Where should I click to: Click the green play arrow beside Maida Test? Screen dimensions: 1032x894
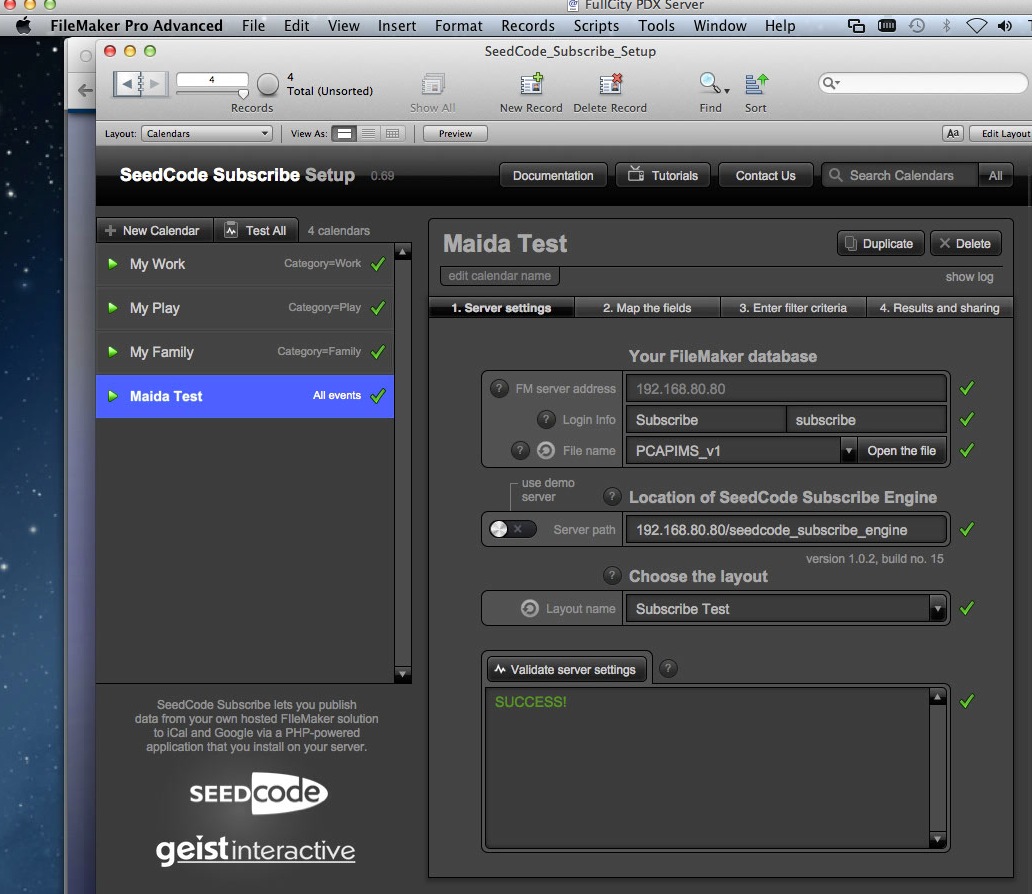pos(113,396)
